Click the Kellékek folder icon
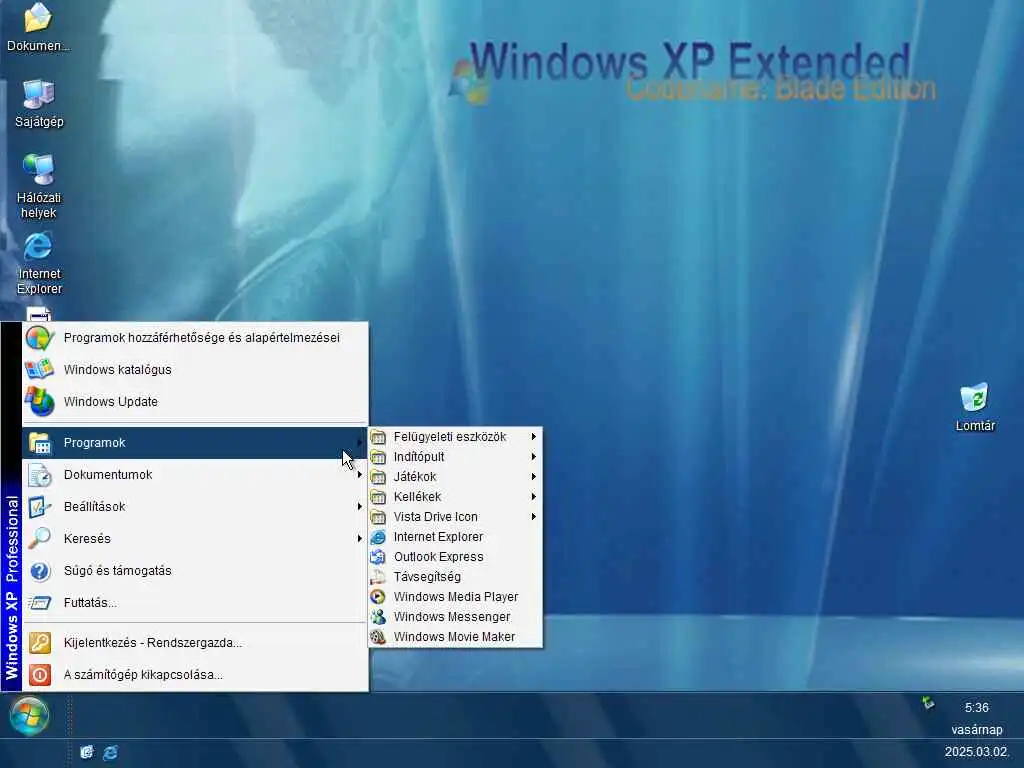The height and width of the screenshot is (768, 1024). pyautogui.click(x=378, y=496)
